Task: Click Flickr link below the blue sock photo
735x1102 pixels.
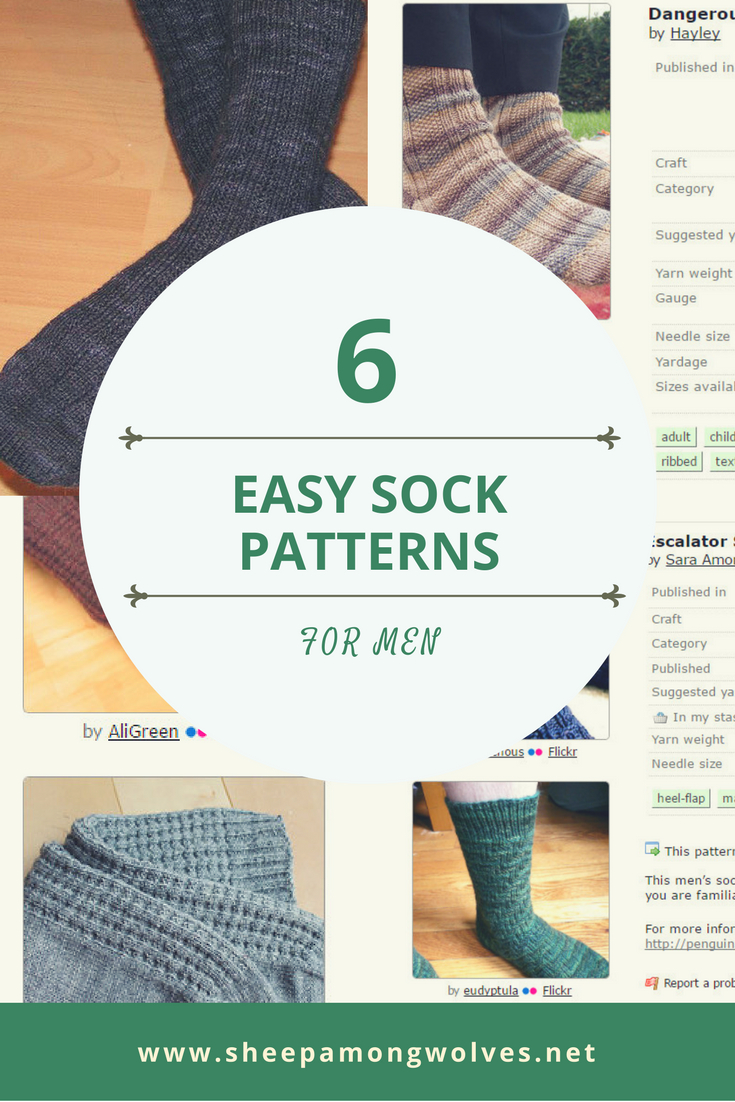Action: click(x=562, y=751)
